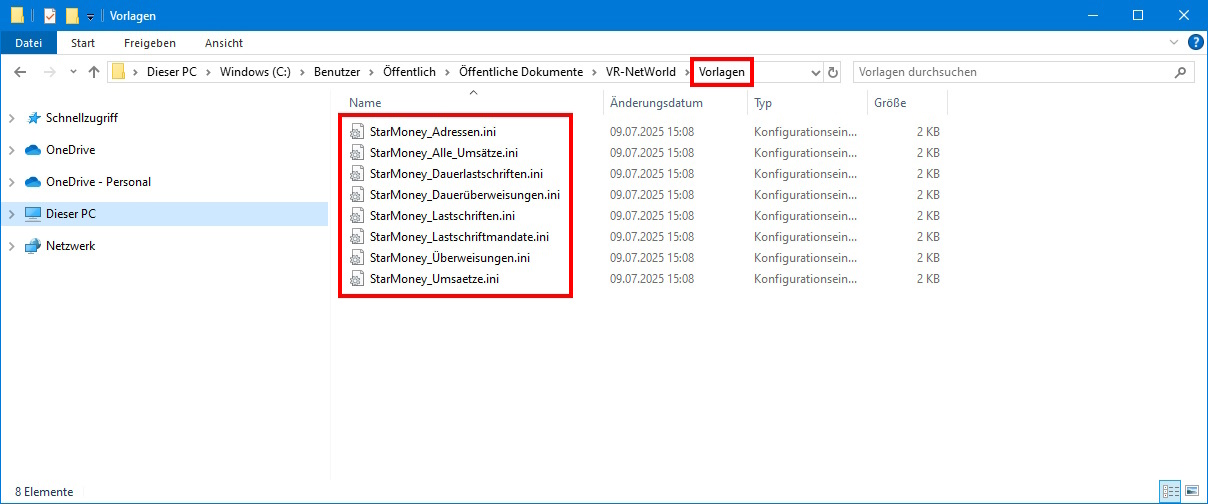
Task: Expand Dieser PC tree node arrow
Action: [12, 214]
